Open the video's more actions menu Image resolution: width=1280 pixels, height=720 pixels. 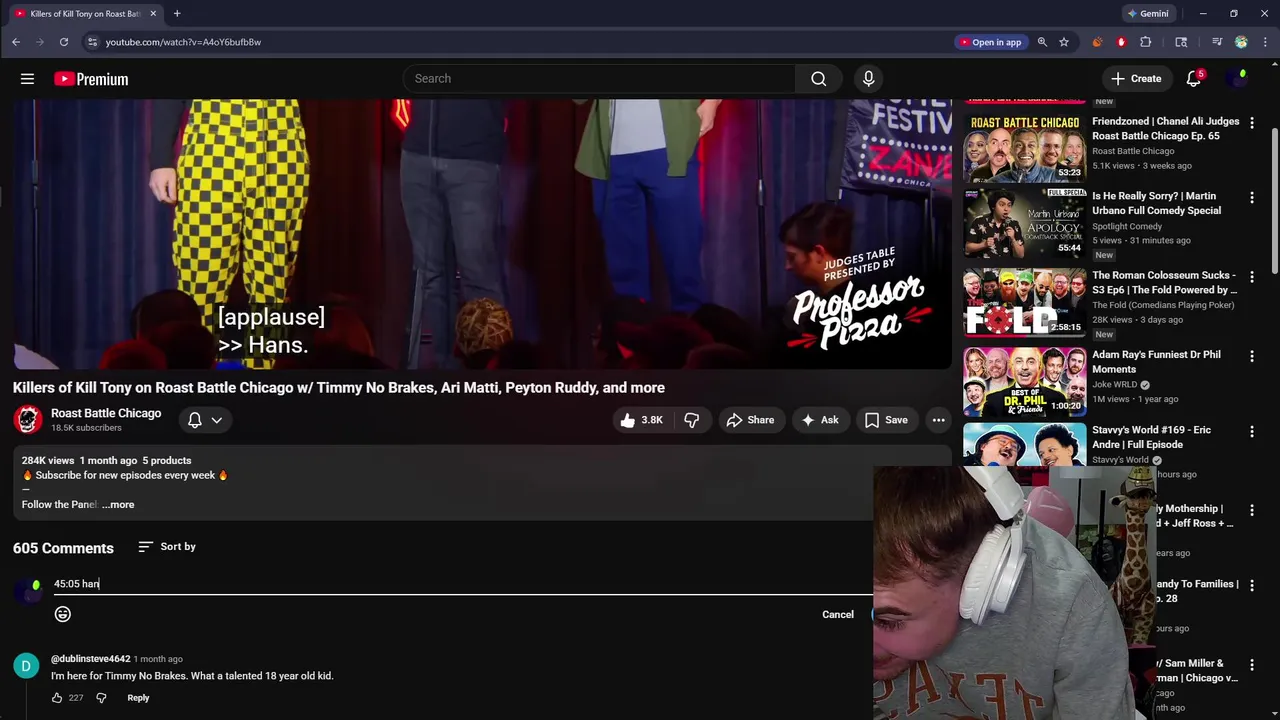[x=938, y=420]
